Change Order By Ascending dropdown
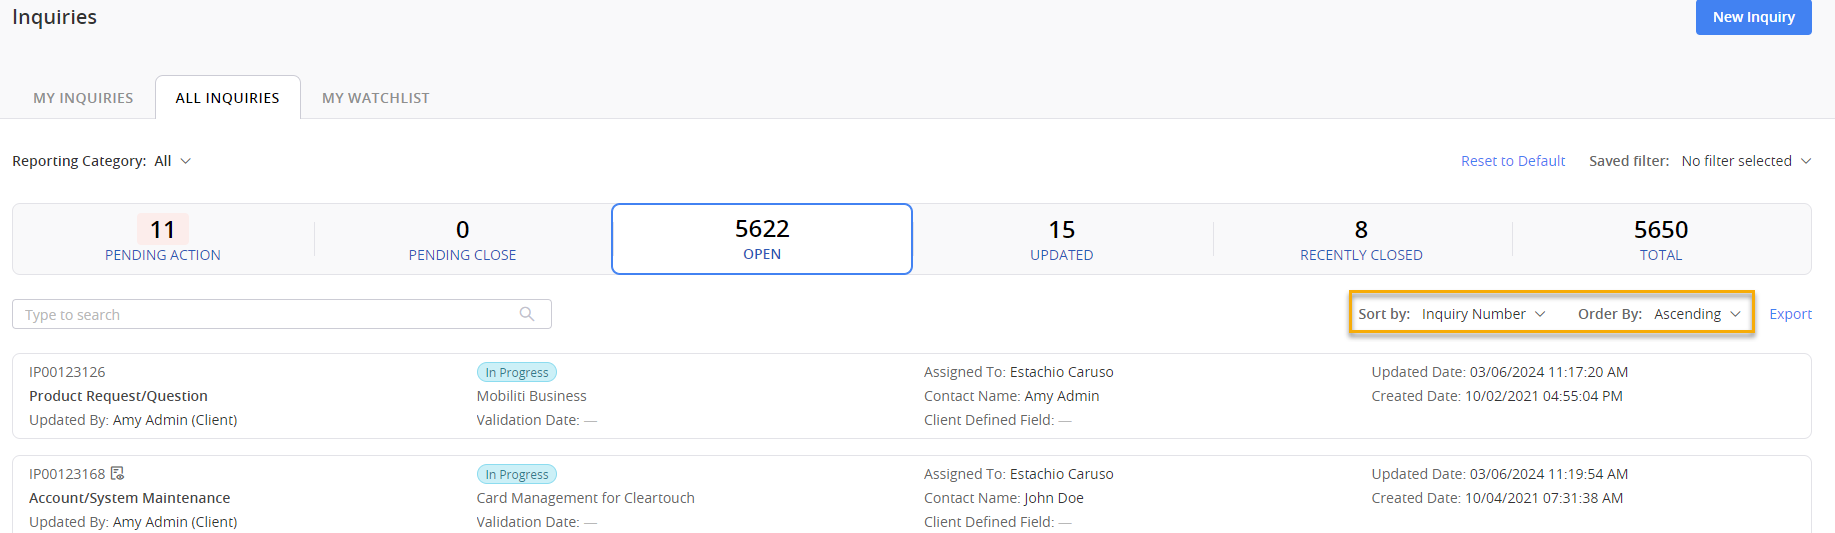Screen dimensions: 1835x533 pyautogui.click(x=1697, y=314)
